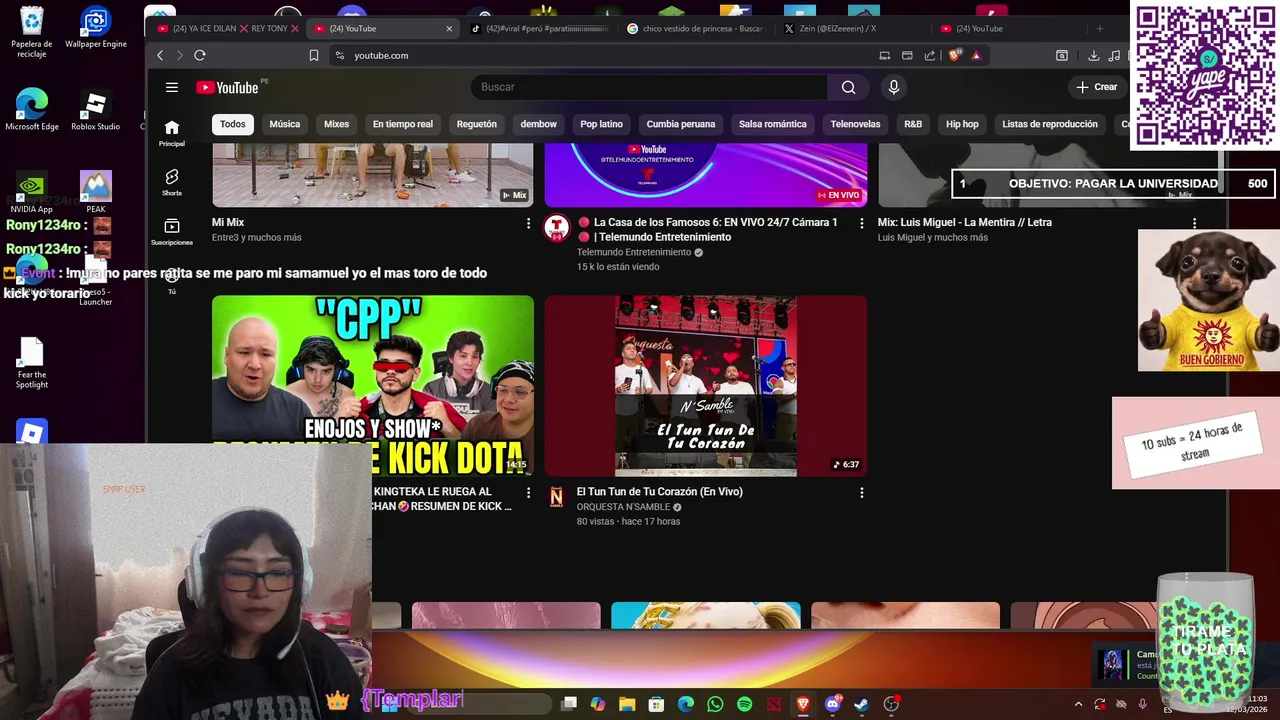Click the Buscar search input field
Image resolution: width=1280 pixels, height=720 pixels.
650,87
